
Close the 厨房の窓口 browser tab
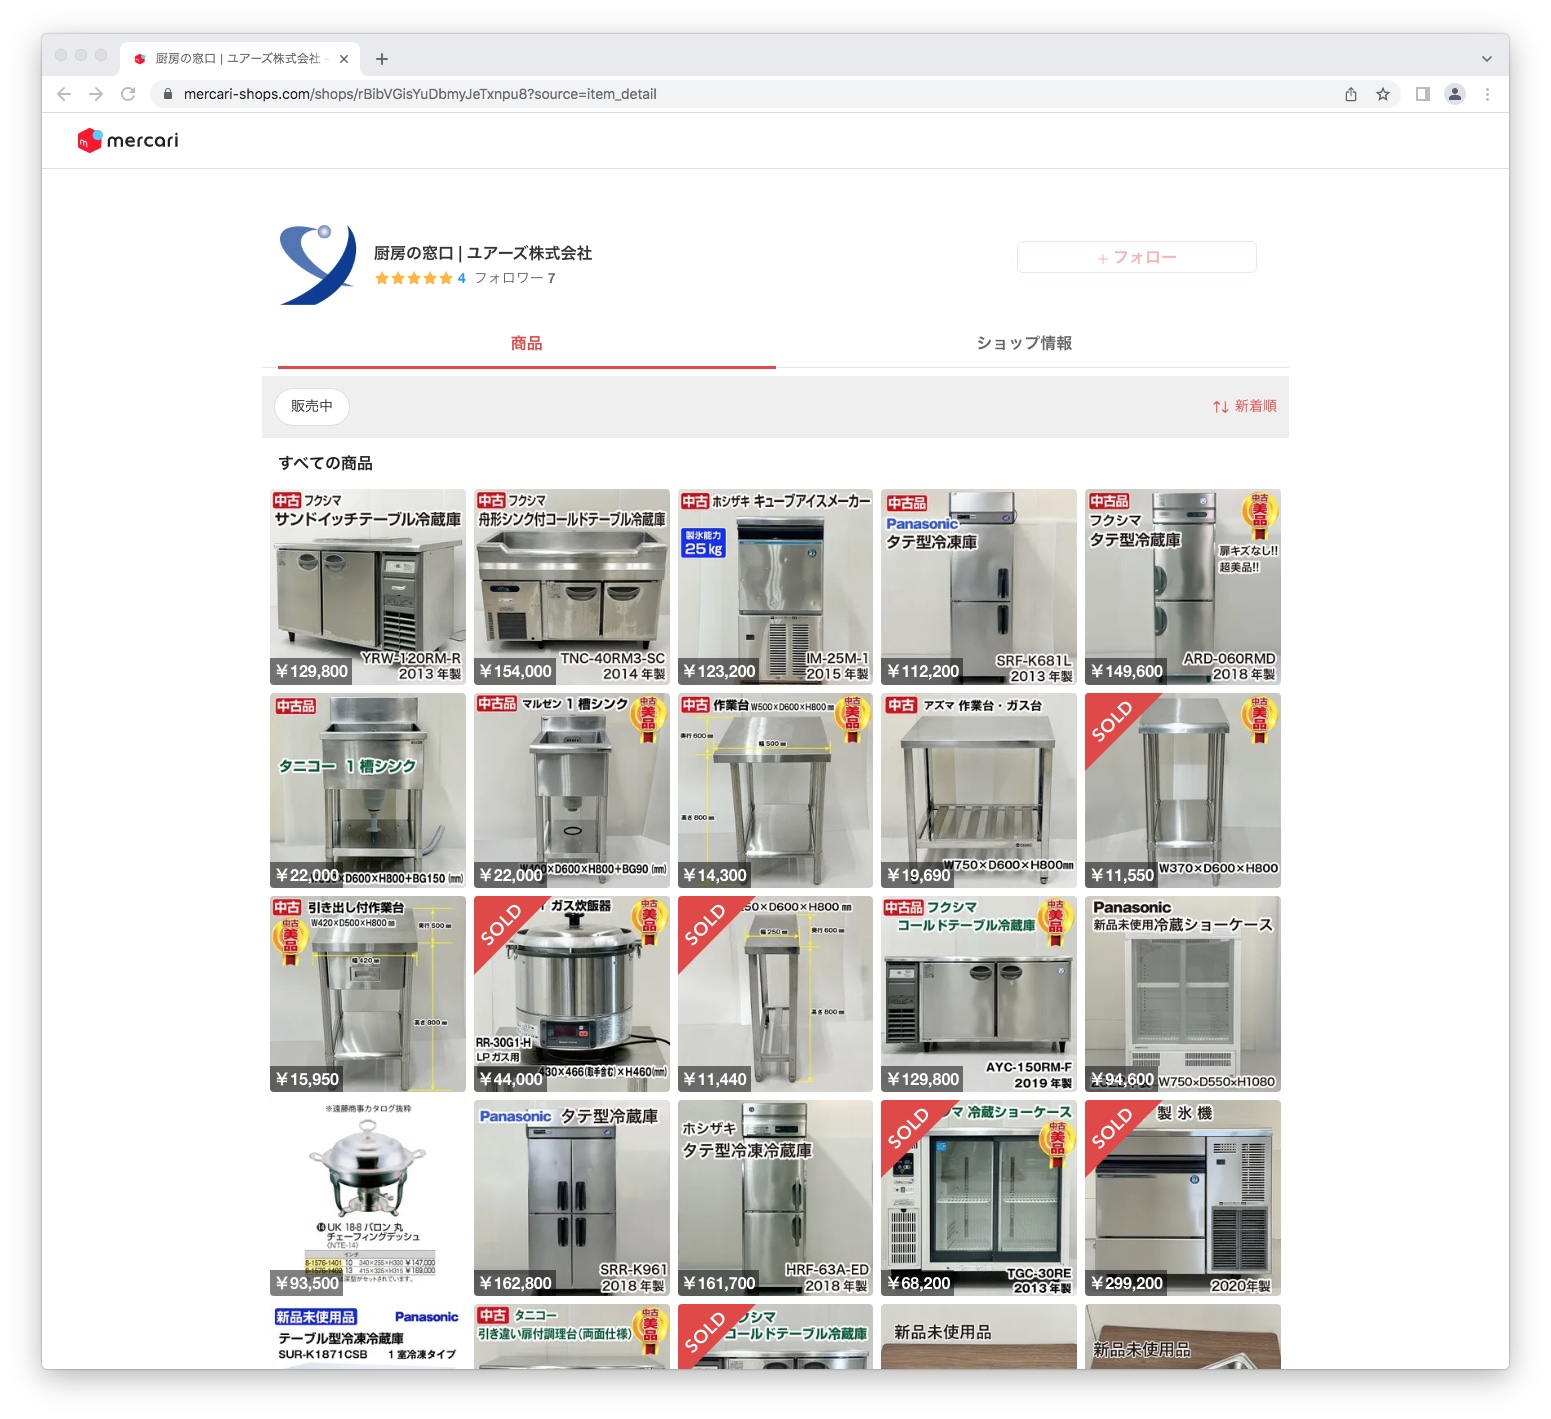point(344,59)
